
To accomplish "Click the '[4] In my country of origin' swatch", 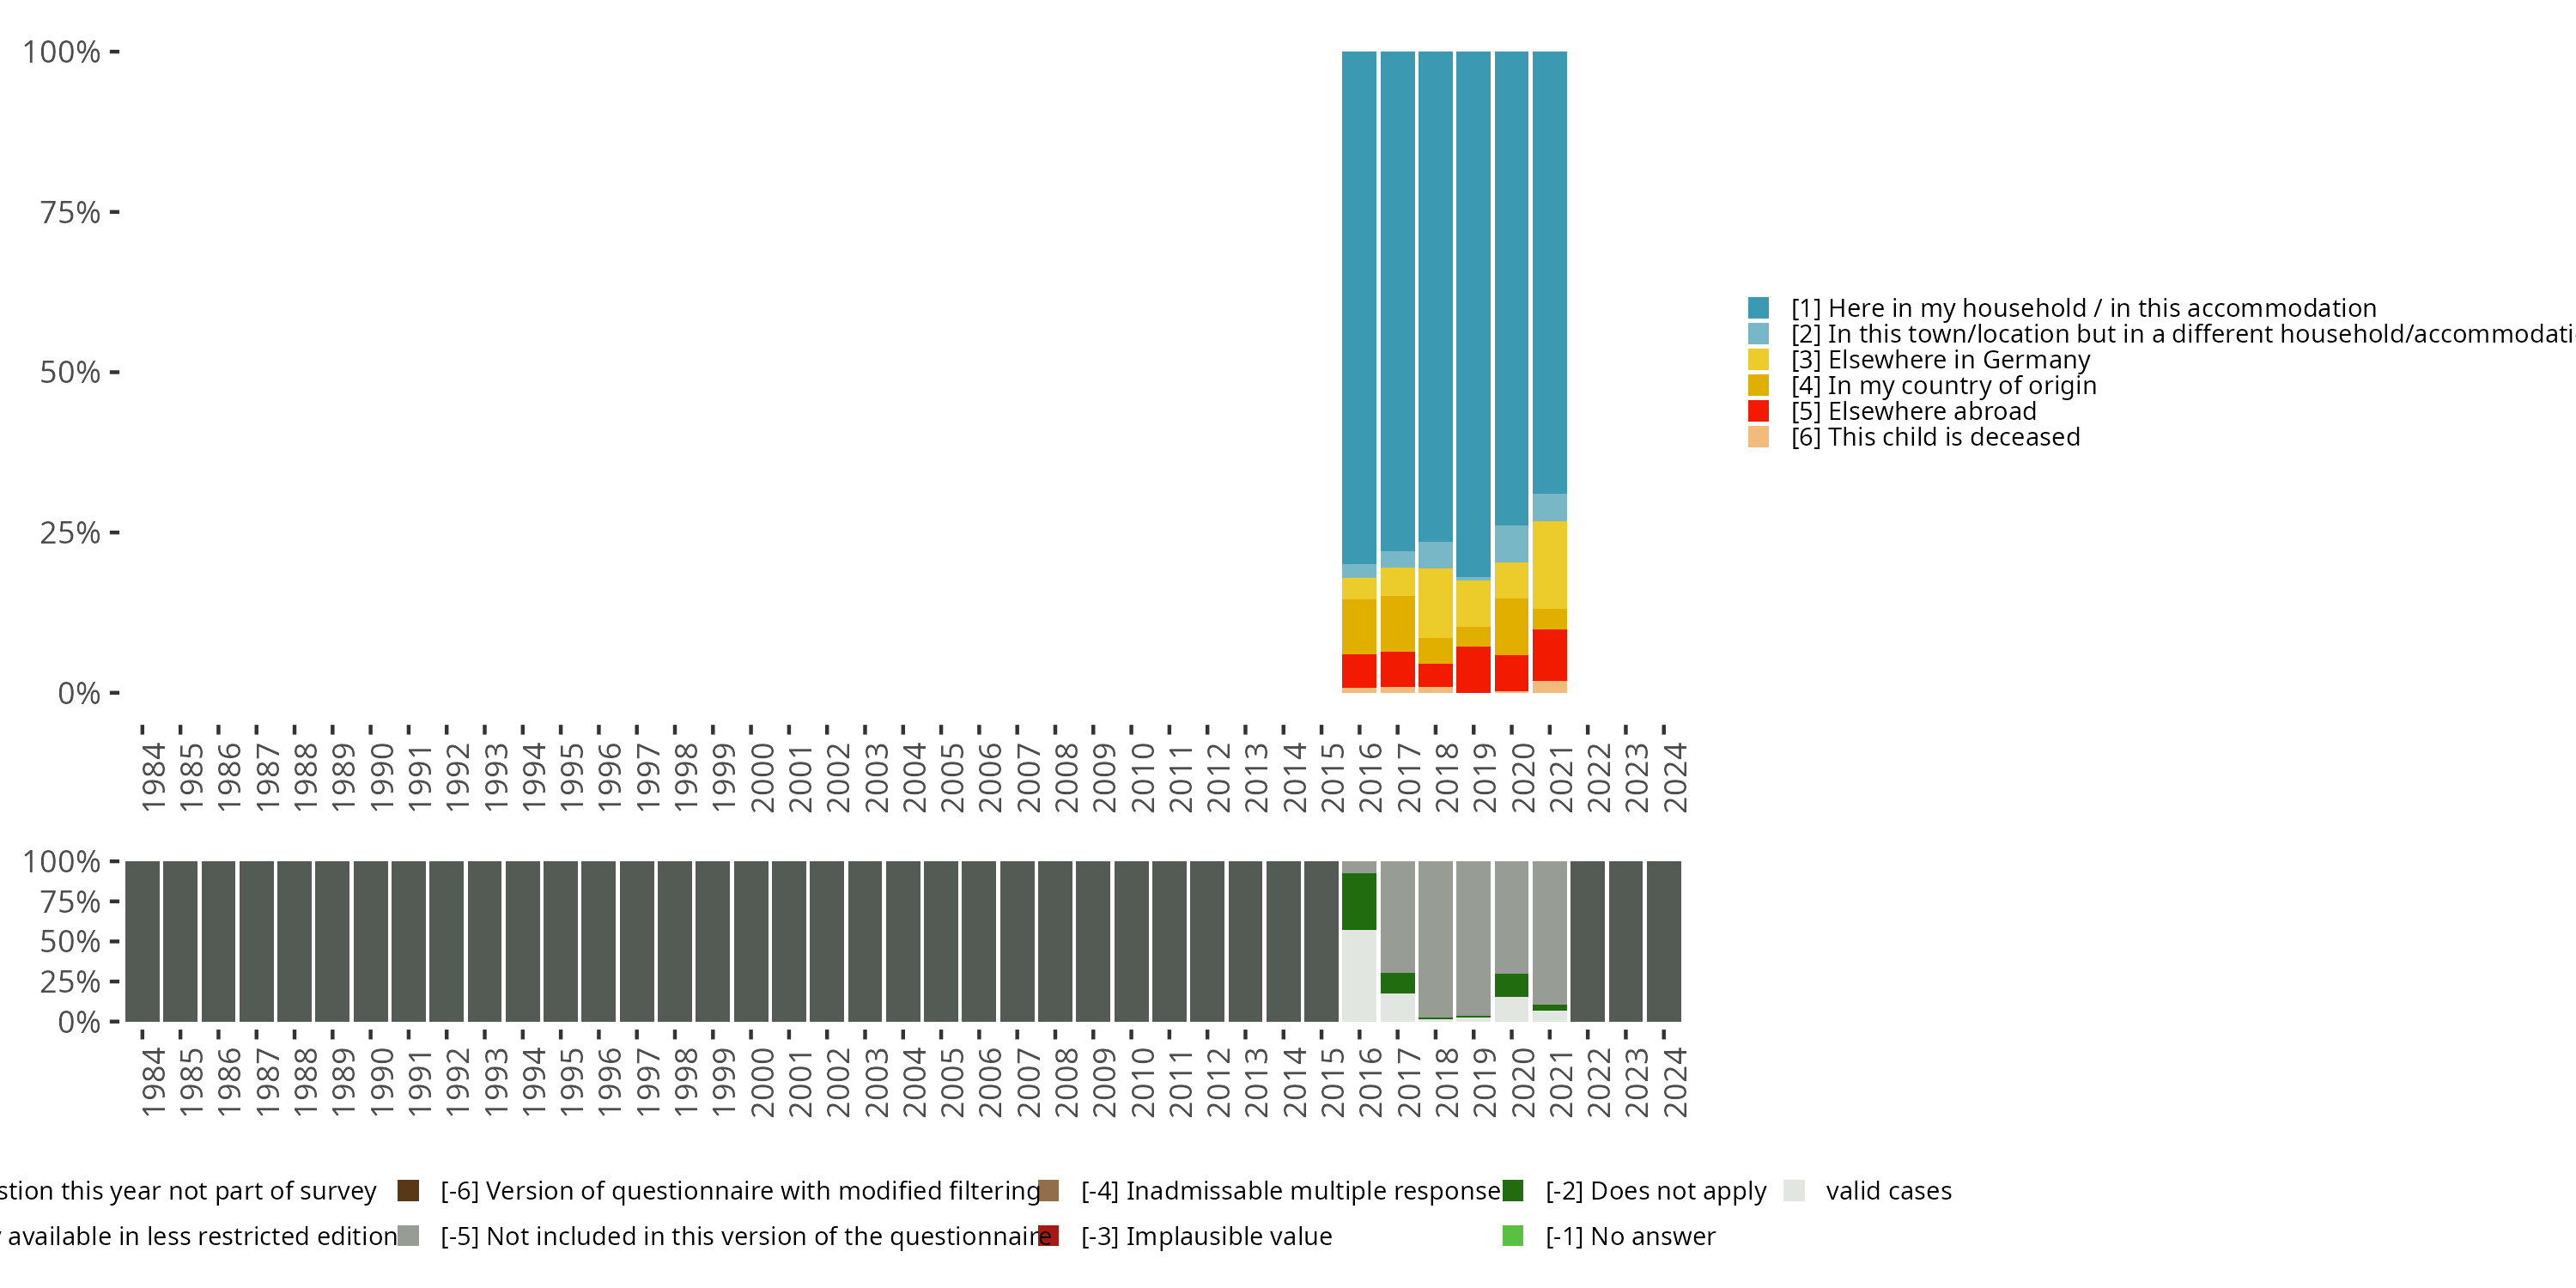I will click(x=1758, y=386).
